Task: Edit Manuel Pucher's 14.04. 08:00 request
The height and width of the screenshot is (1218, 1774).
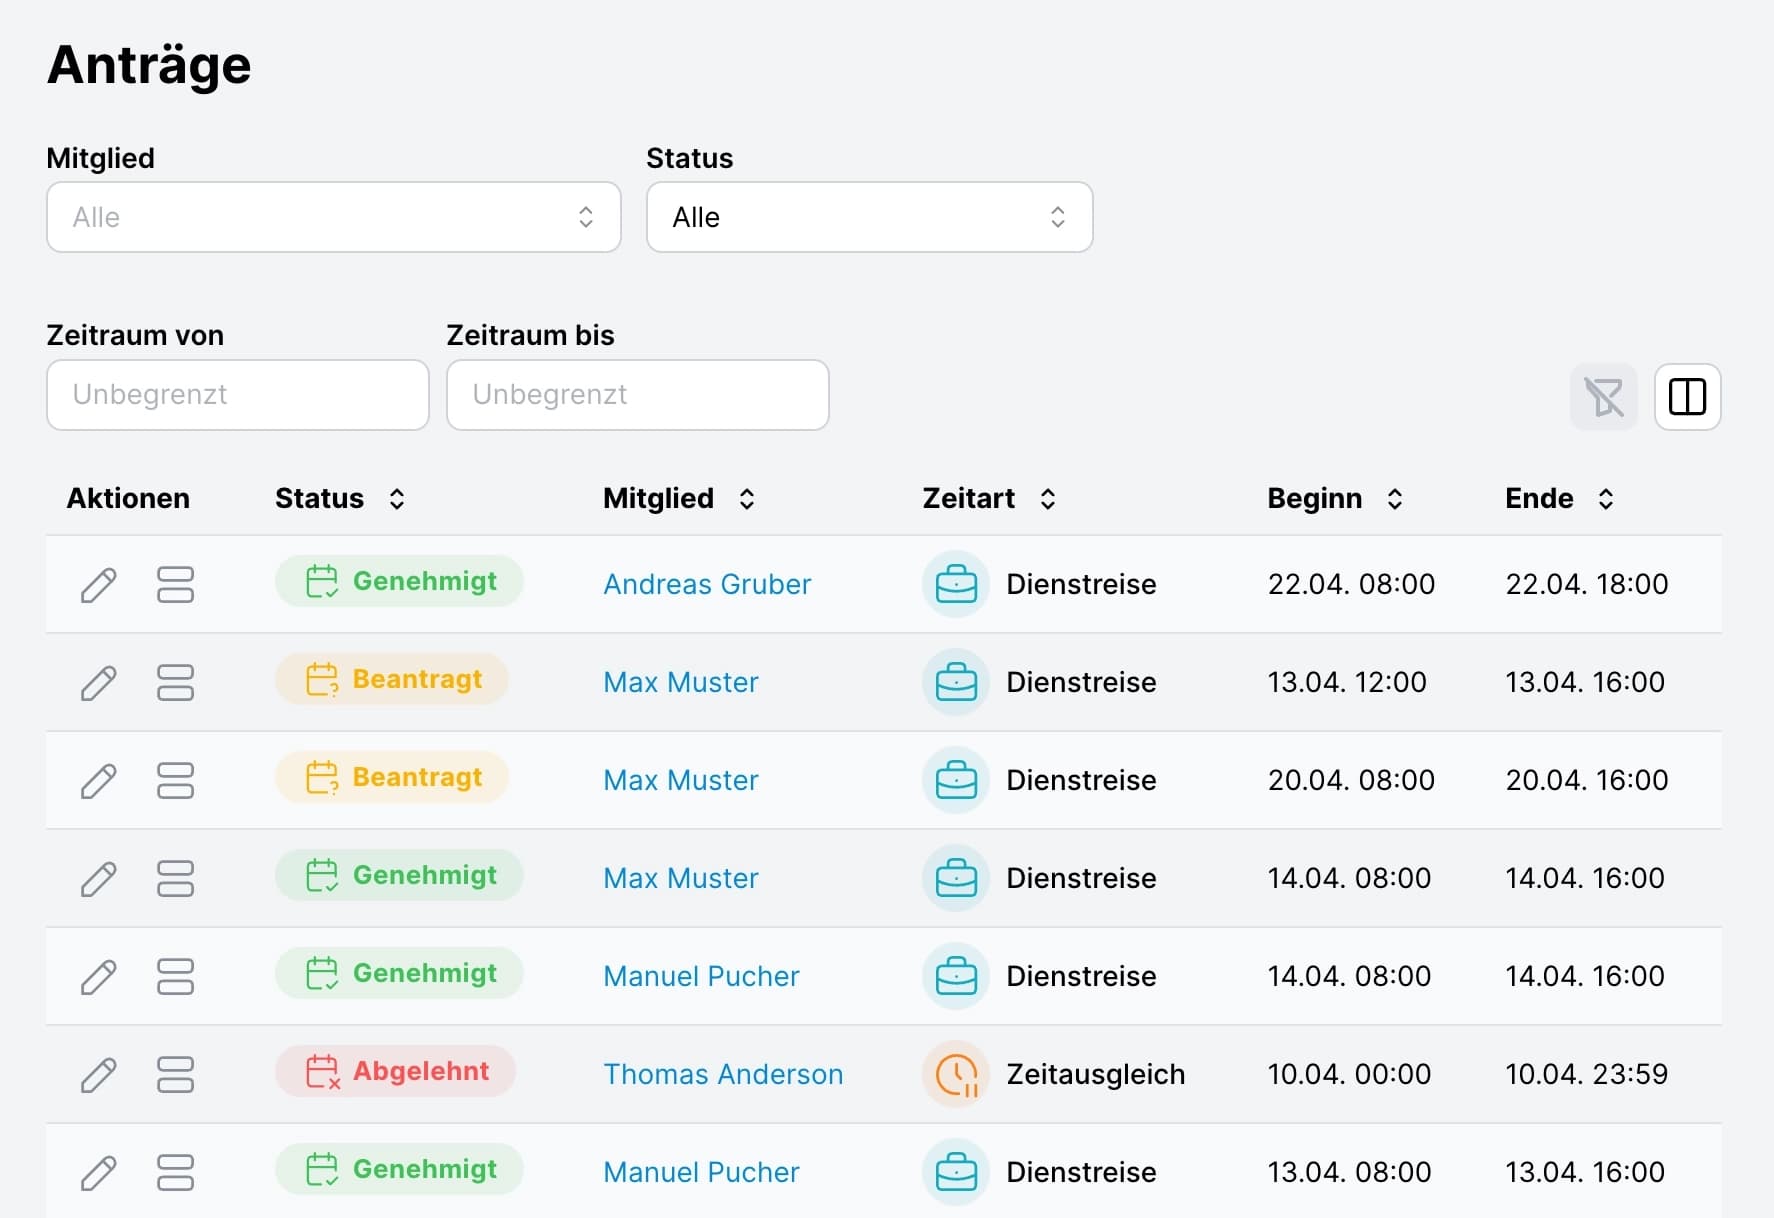Action: 98,976
